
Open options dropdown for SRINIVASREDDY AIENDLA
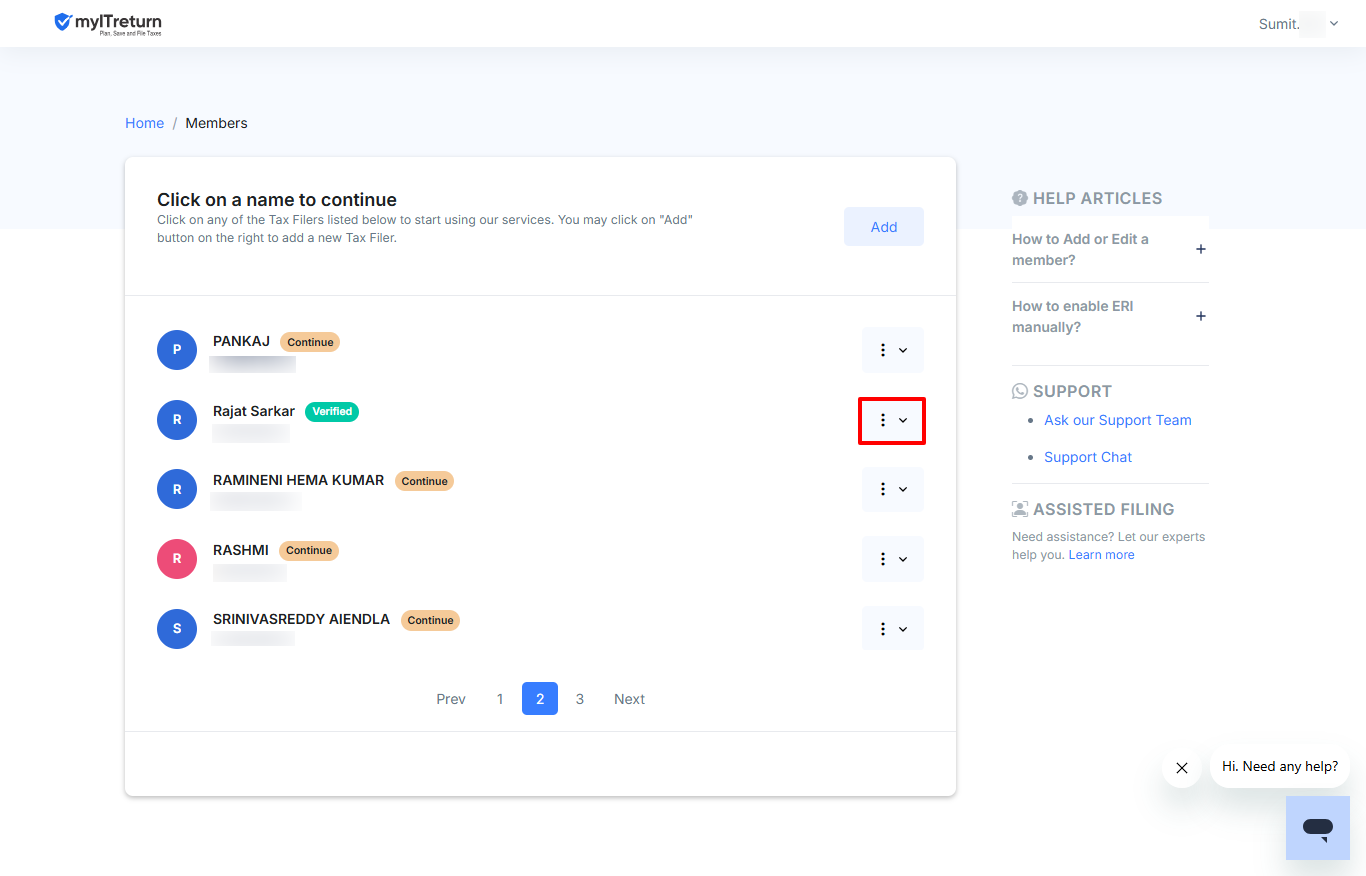893,629
